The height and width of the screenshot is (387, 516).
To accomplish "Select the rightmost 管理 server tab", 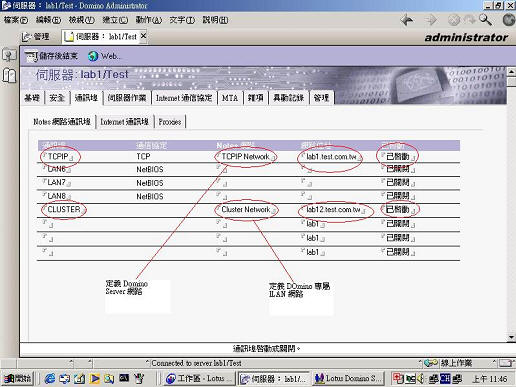I will (321, 98).
